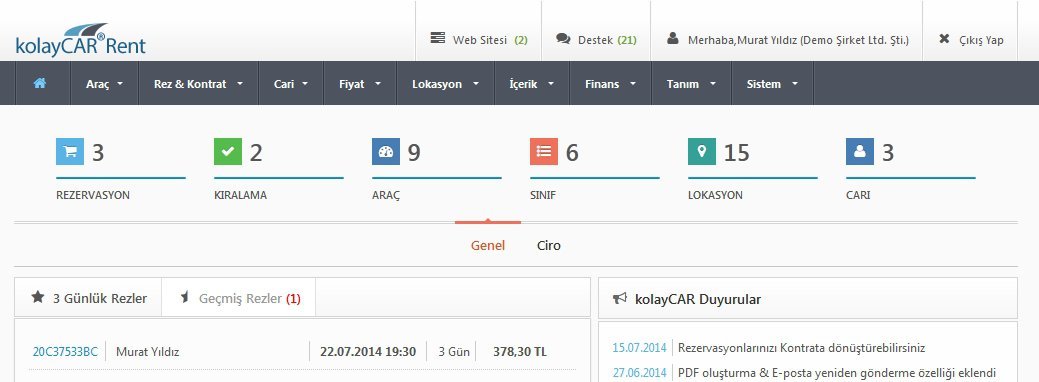The width and height of the screenshot is (1039, 382).
Task: Click the half-star icon in Geçmiş Rezler
Action: [x=185, y=296]
